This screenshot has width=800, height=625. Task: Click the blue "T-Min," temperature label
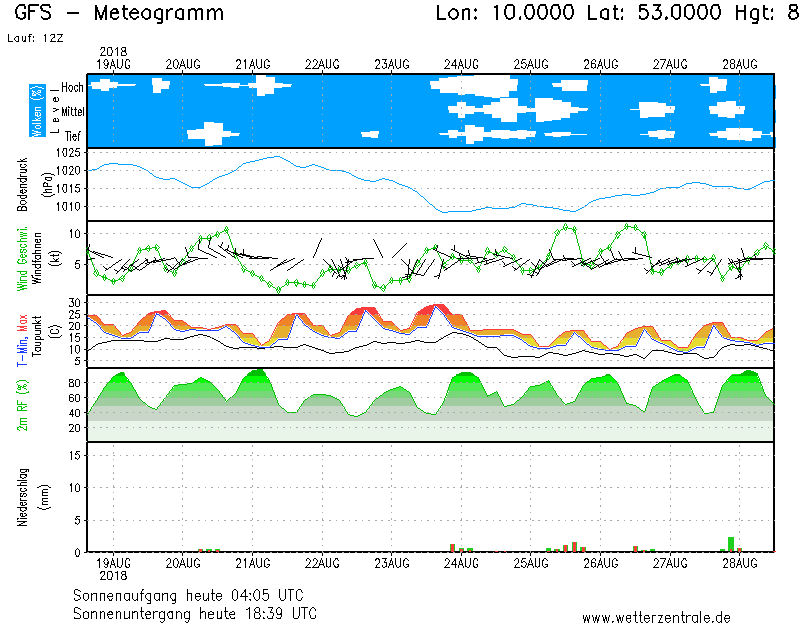[x=22, y=350]
